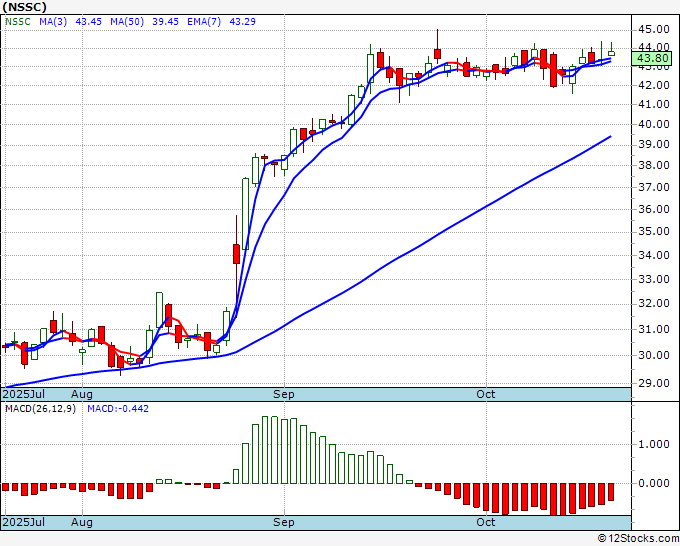The height and width of the screenshot is (546, 680).
Task: Click the Oct marker on price timeline
Action: [486, 394]
